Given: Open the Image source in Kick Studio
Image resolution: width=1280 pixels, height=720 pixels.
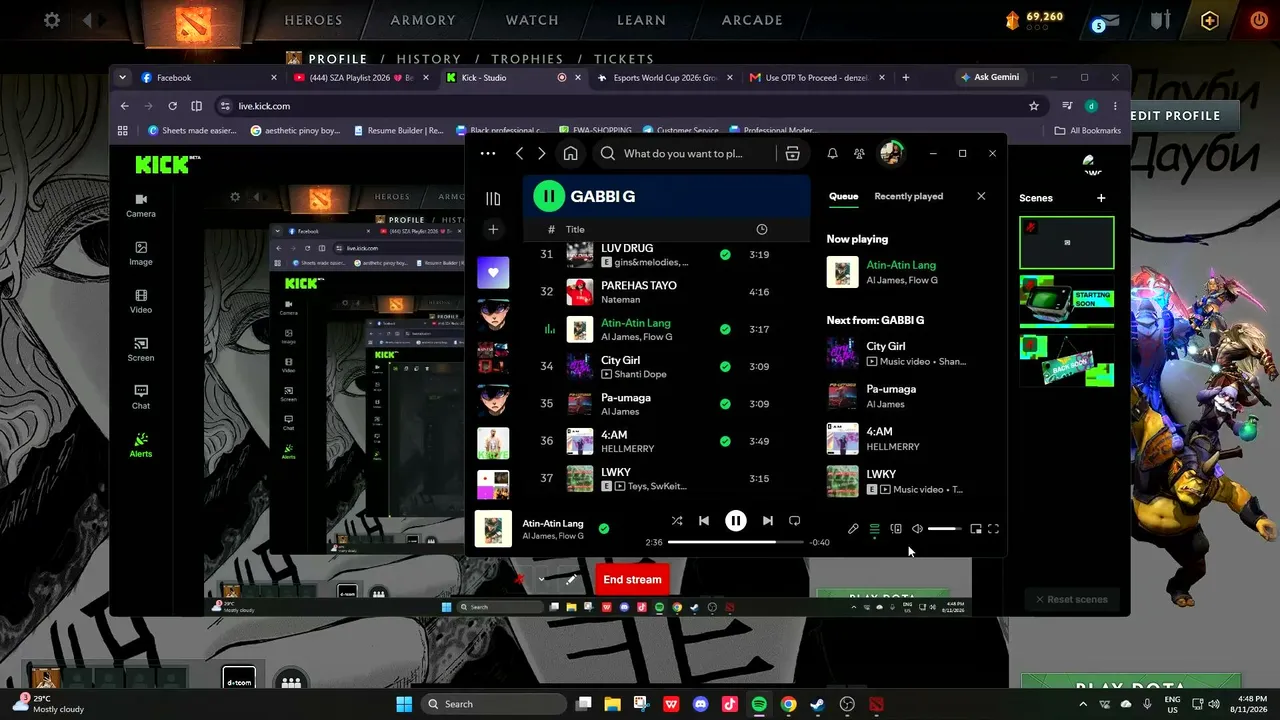Looking at the screenshot, I should [141, 254].
